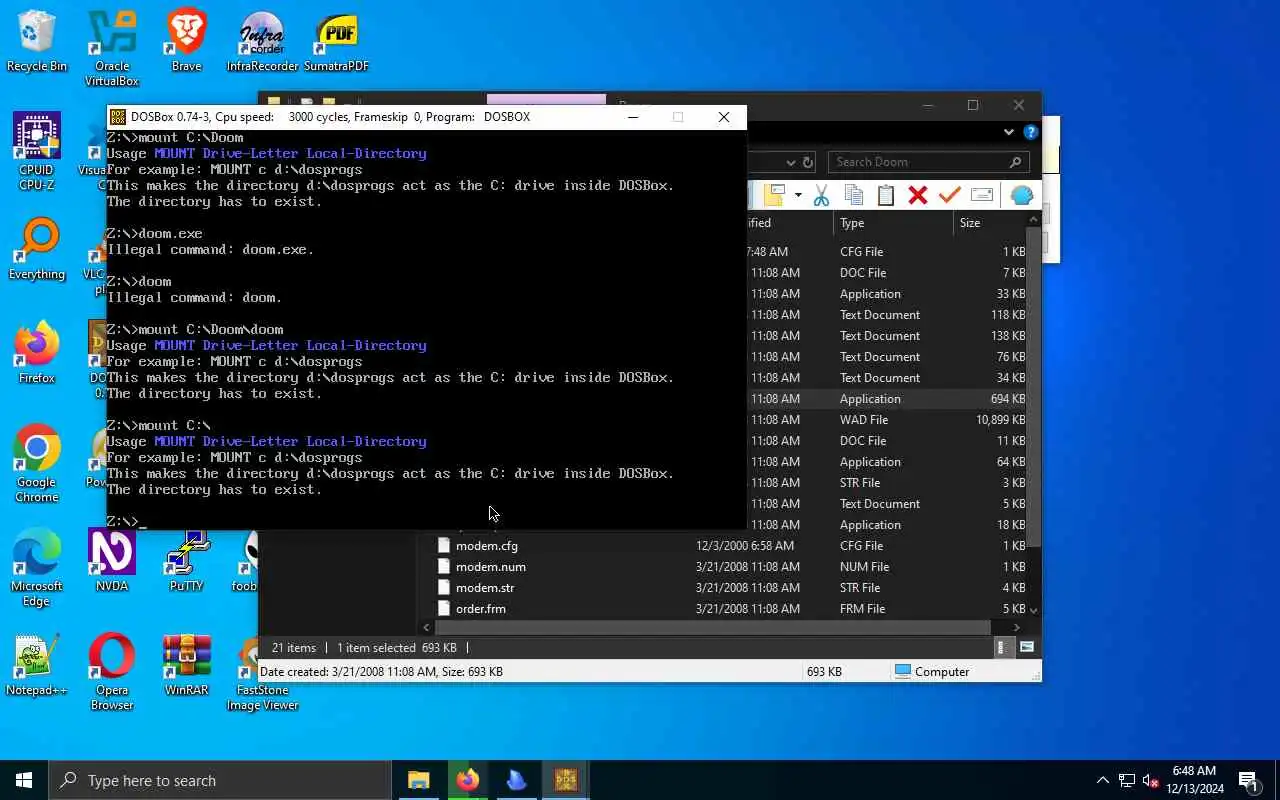Click the vertical scrollbar in Explorer file list
This screenshot has width=1280, height=800.
coord(1034,386)
